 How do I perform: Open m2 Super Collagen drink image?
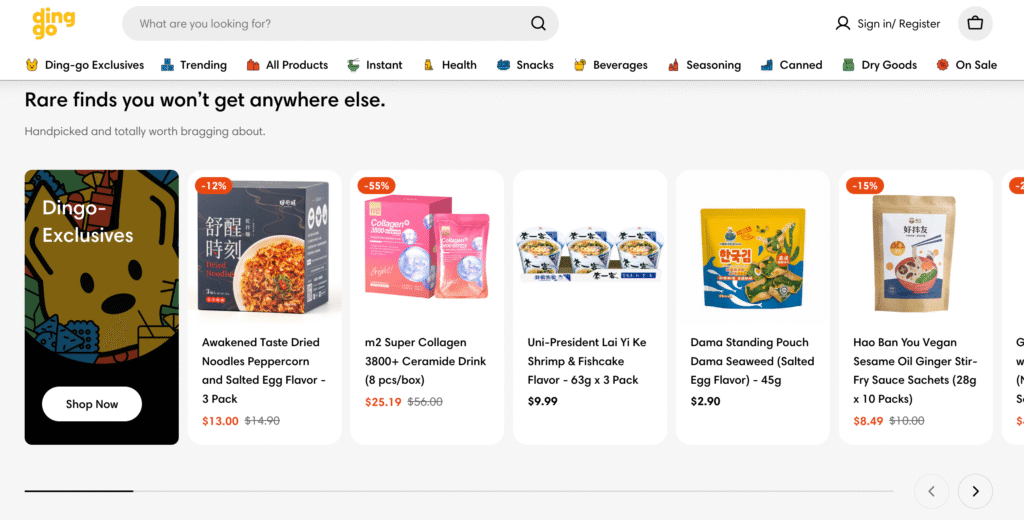click(427, 246)
